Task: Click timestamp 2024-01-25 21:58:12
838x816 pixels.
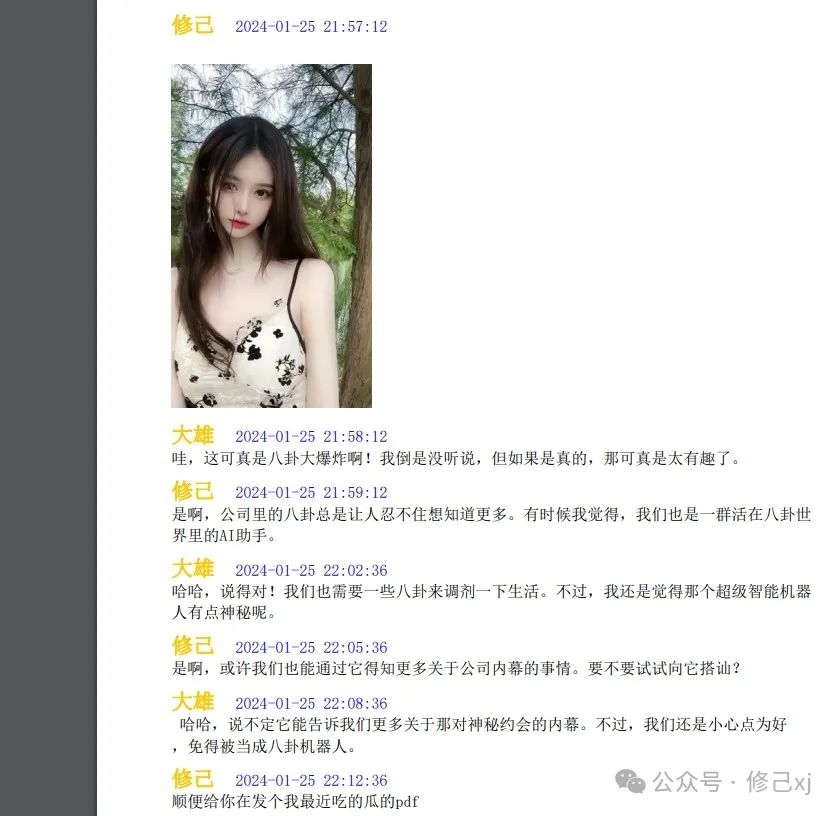Action: (x=311, y=437)
